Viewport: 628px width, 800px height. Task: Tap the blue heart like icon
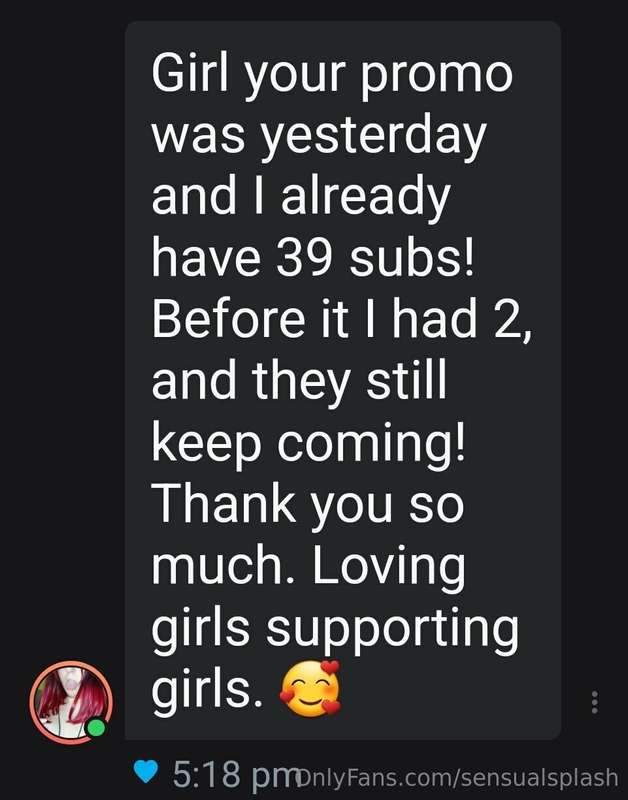point(145,772)
